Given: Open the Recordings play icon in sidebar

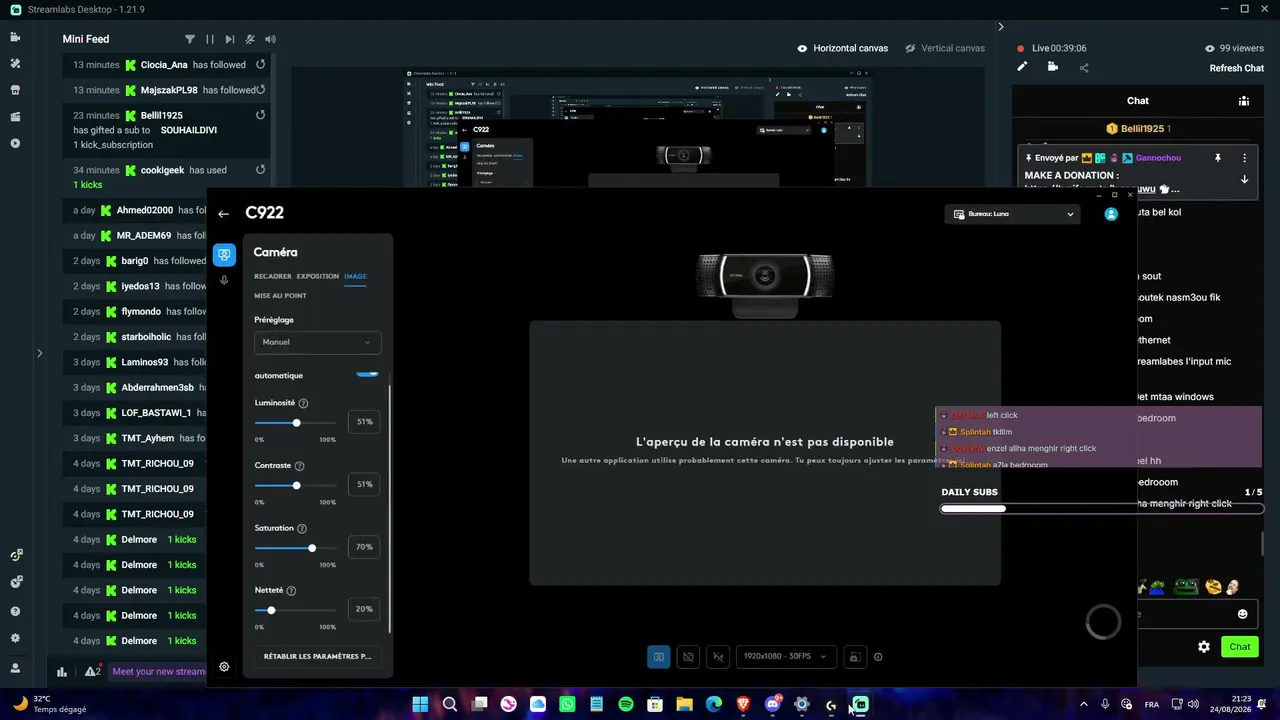Looking at the screenshot, I should 15,143.
